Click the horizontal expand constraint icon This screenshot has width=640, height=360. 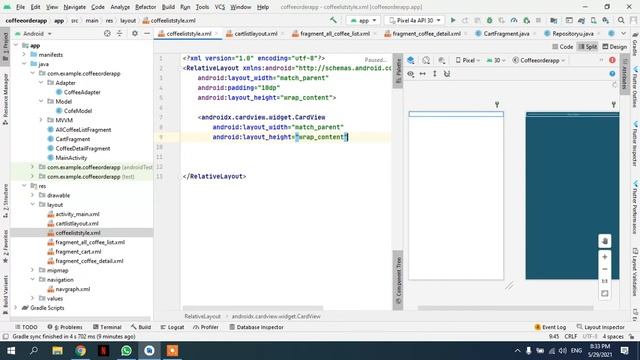coord(423,74)
